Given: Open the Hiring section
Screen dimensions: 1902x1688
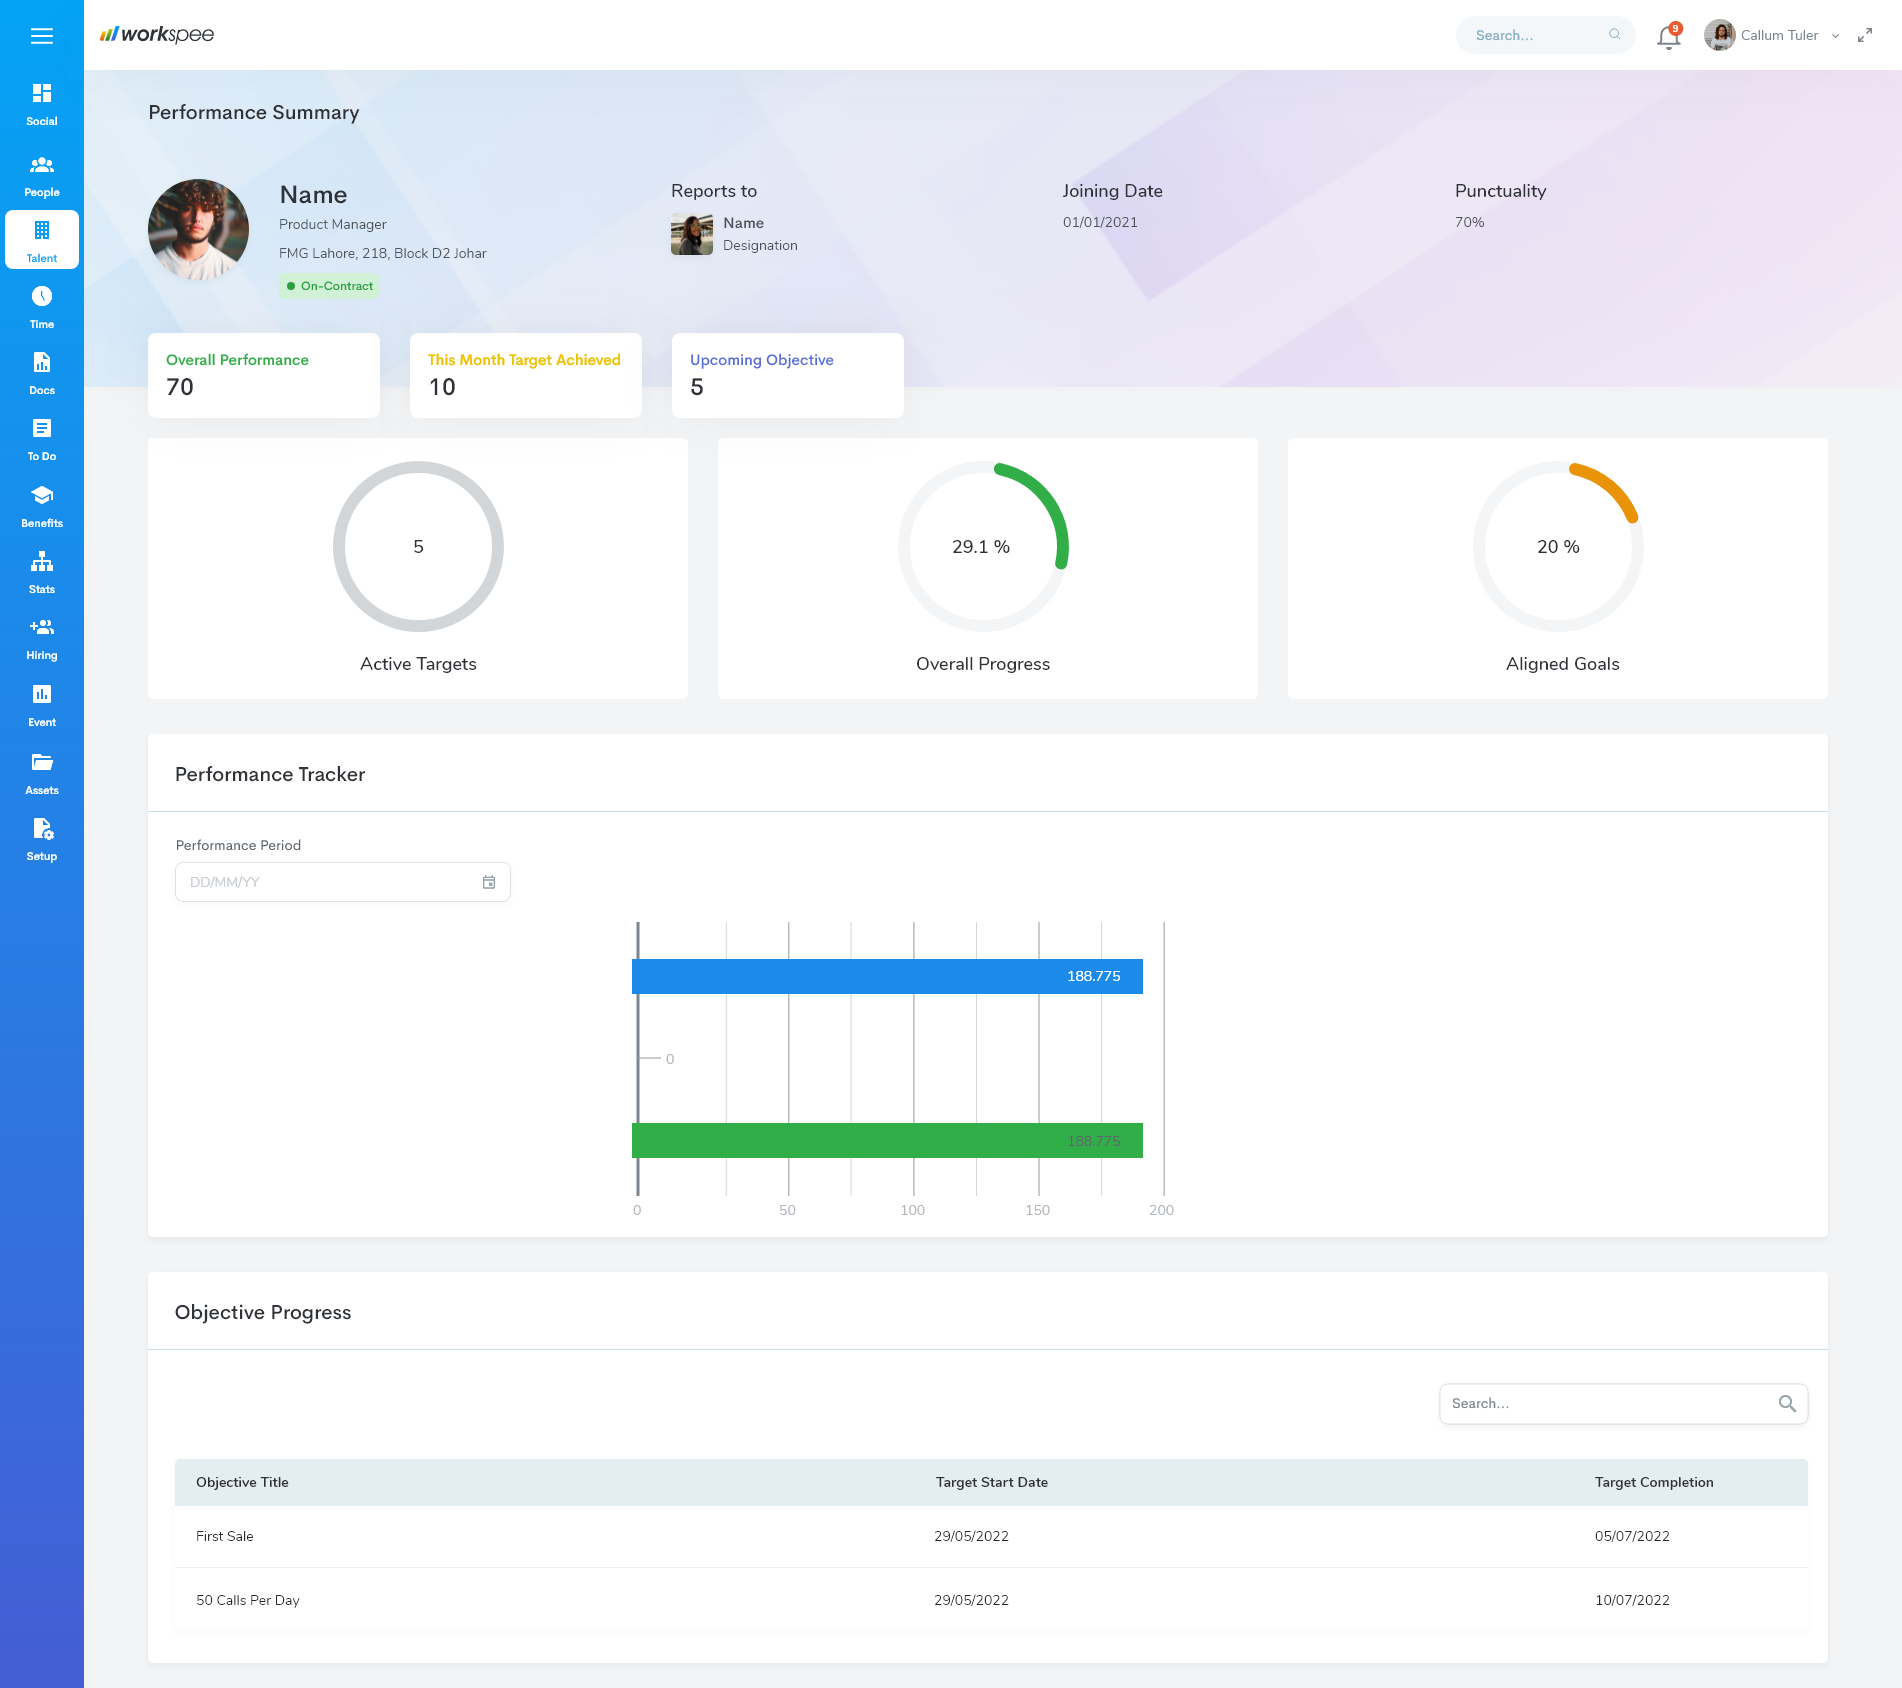Looking at the screenshot, I should [41, 637].
